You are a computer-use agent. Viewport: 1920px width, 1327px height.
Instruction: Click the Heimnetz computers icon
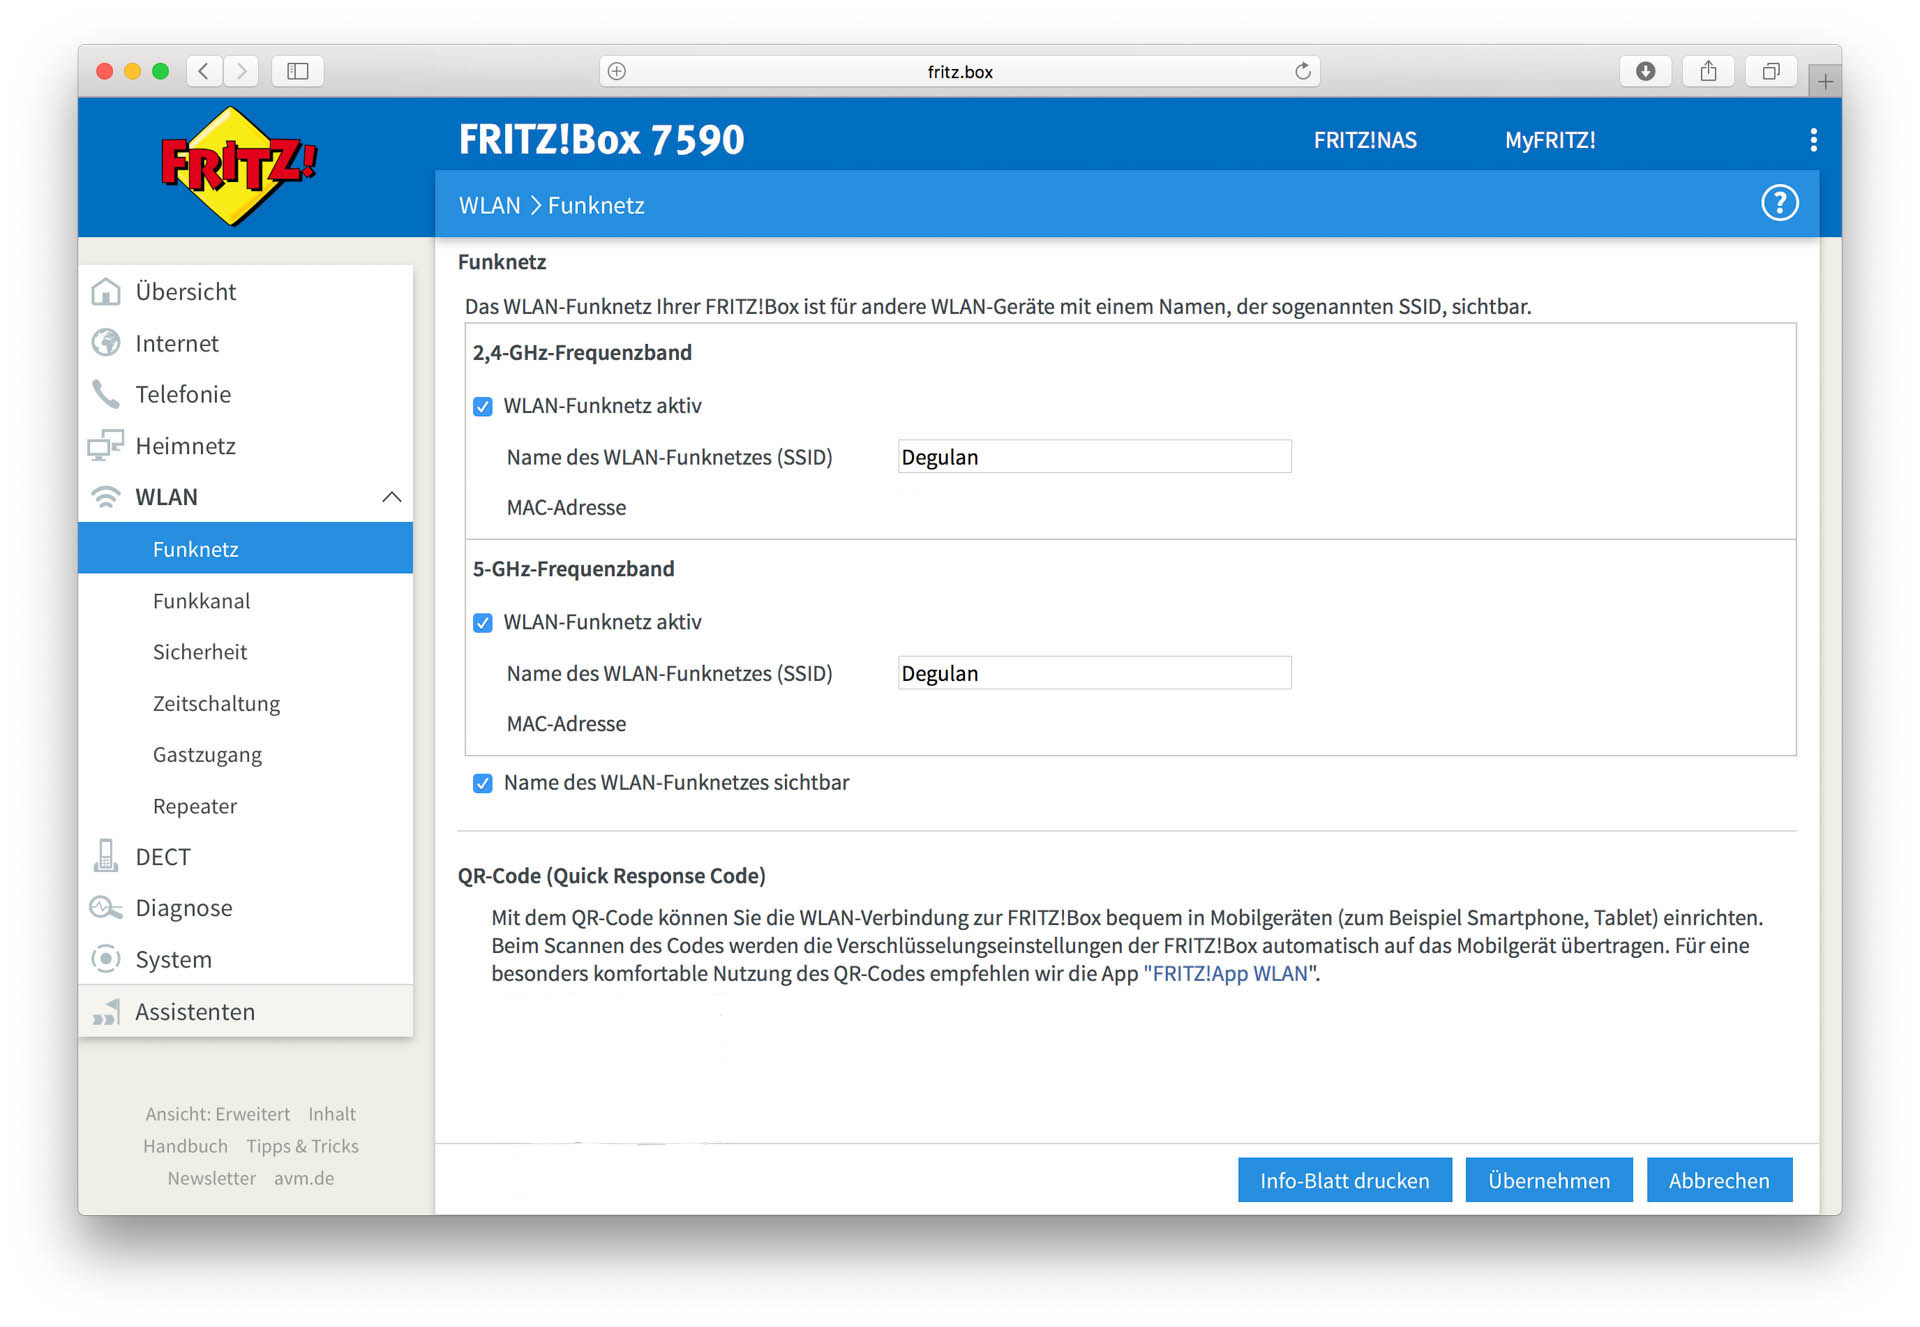[x=106, y=445]
